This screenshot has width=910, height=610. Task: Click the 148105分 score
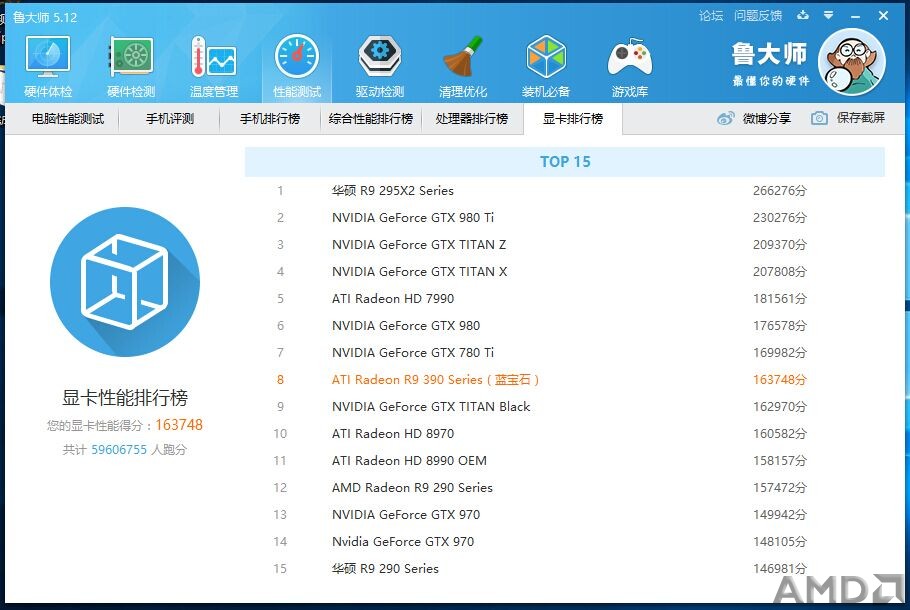tap(780, 542)
